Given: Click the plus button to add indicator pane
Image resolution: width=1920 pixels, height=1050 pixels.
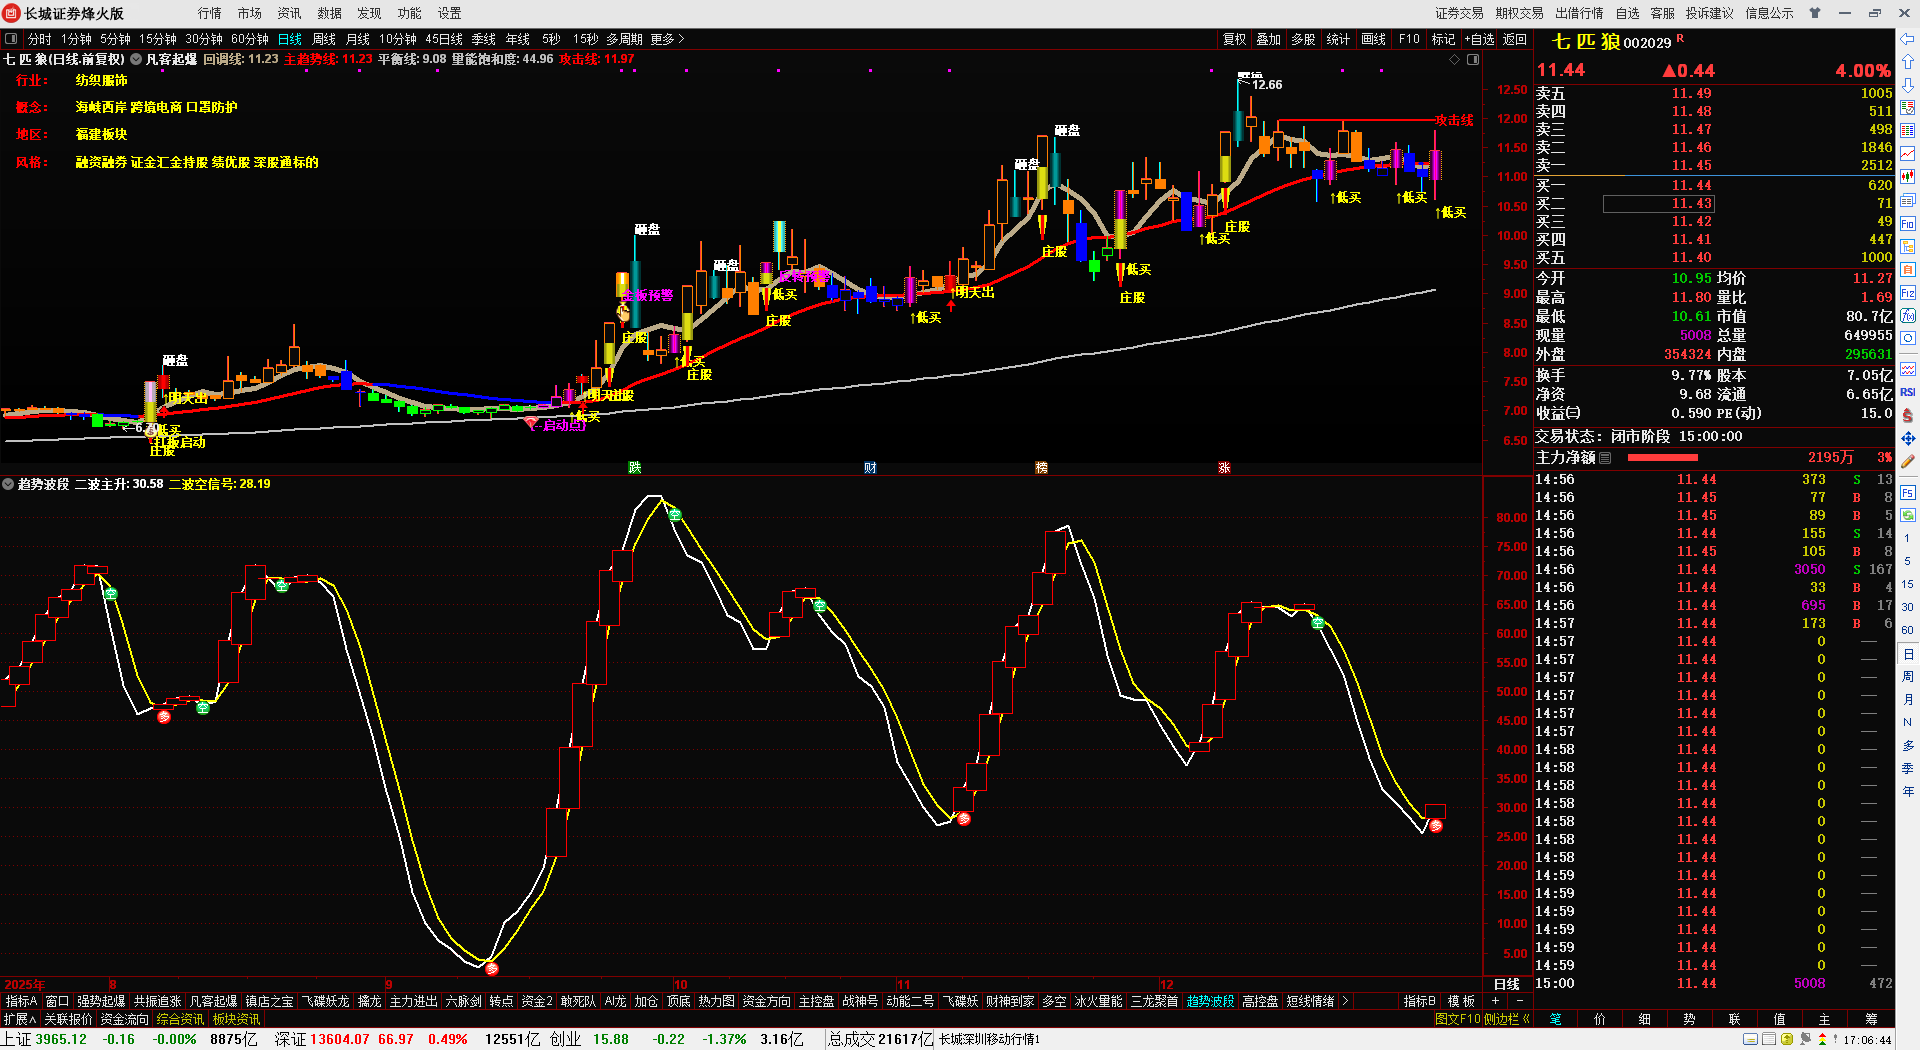Looking at the screenshot, I should point(1496,1001).
